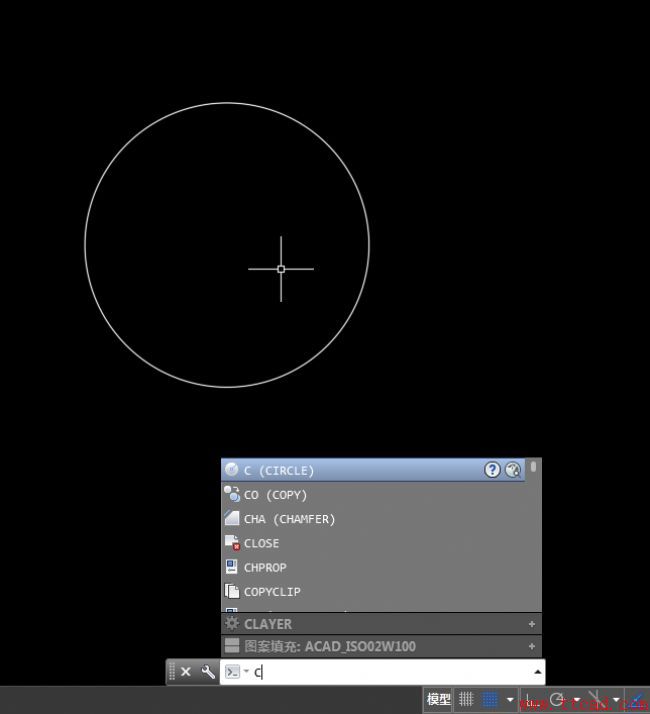Image resolution: width=650 pixels, height=714 pixels.
Task: Expand command history with the up arrow
Action: [x=538, y=672]
